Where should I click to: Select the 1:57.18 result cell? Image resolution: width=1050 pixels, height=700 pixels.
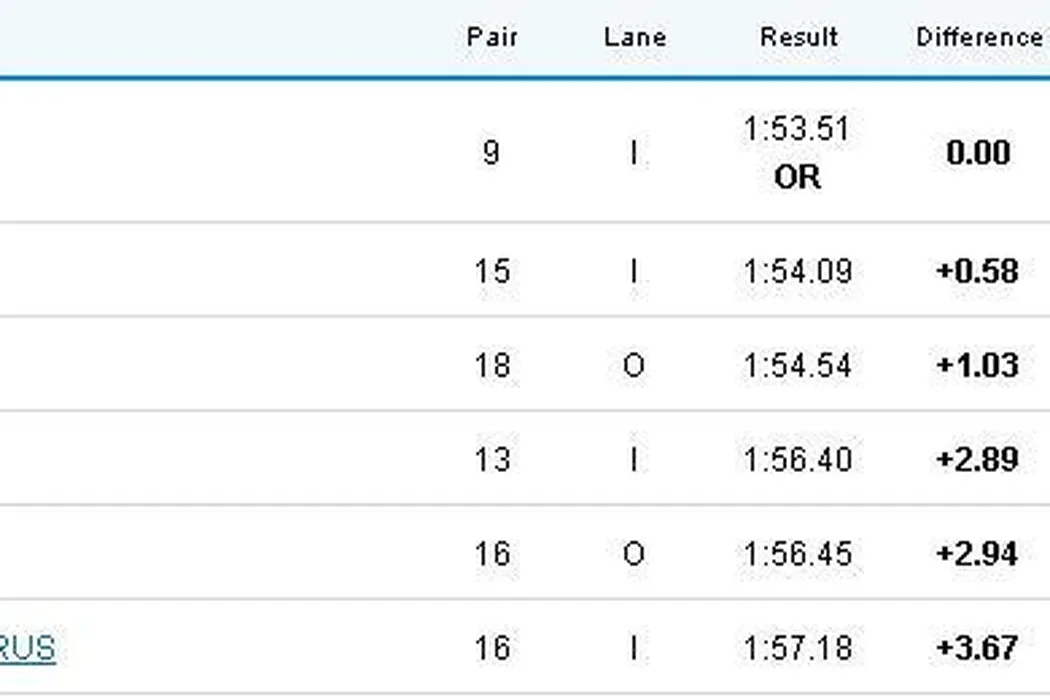(797, 648)
